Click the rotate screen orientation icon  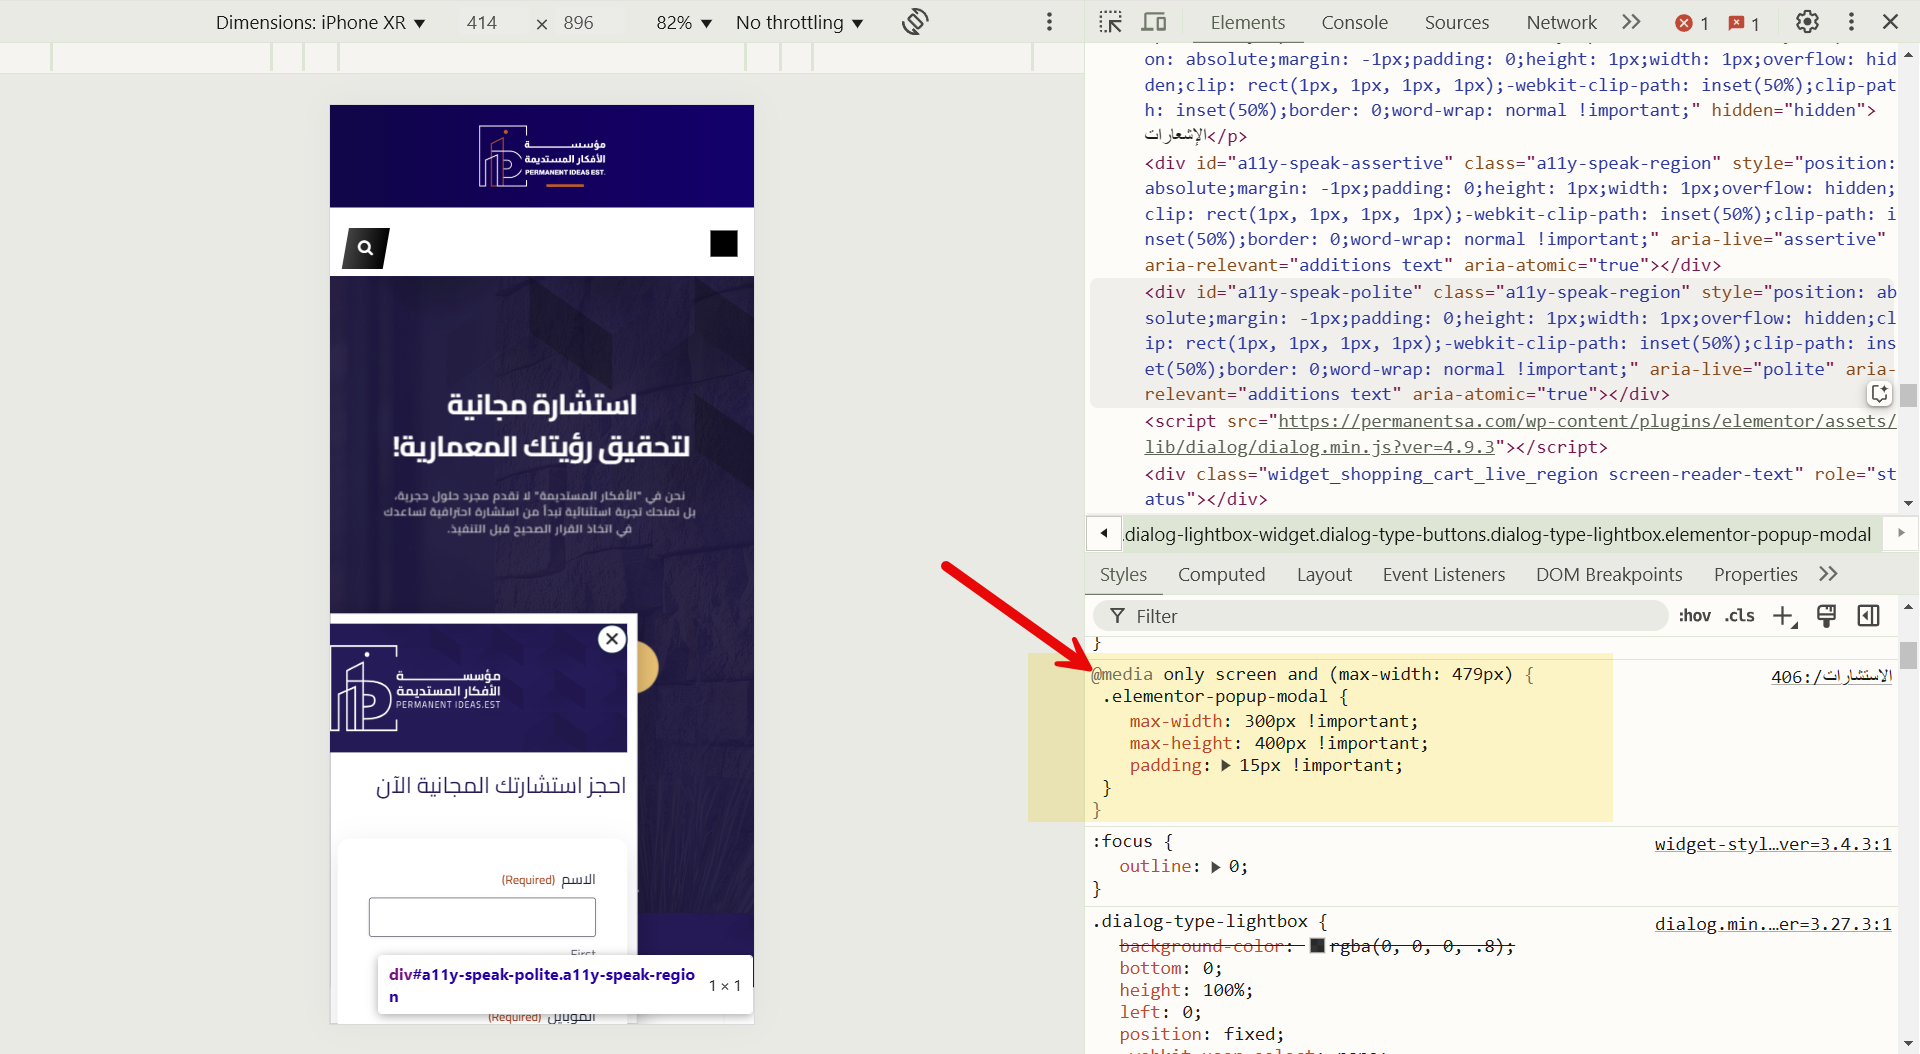click(x=914, y=22)
